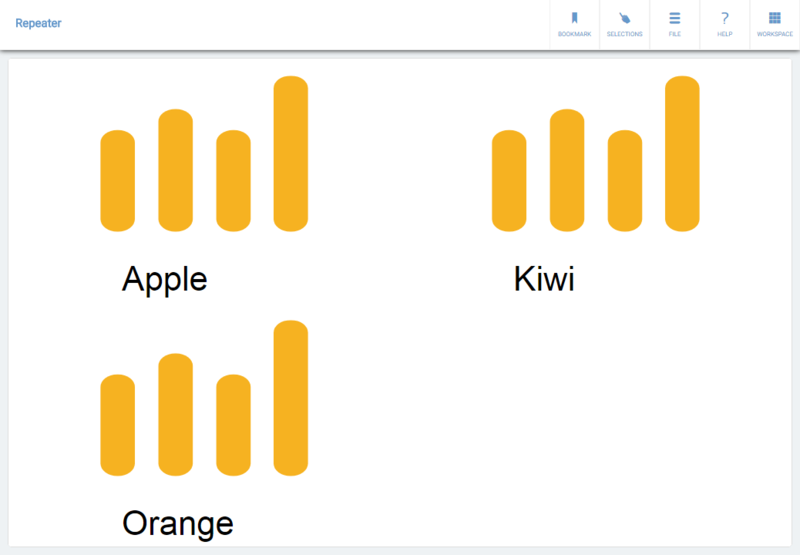Screen dimensions: 800x555
Task: Click the first bar in Apple chart
Action: pyautogui.click(x=118, y=181)
